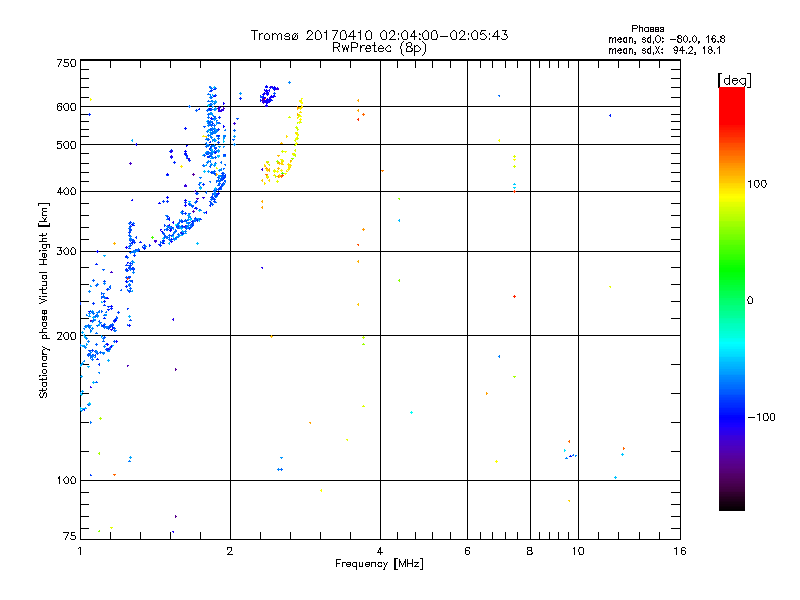800x600 pixels.
Task: Click the "Stationary phase Virtual Height [km]" y-axis label
Action: point(44,300)
